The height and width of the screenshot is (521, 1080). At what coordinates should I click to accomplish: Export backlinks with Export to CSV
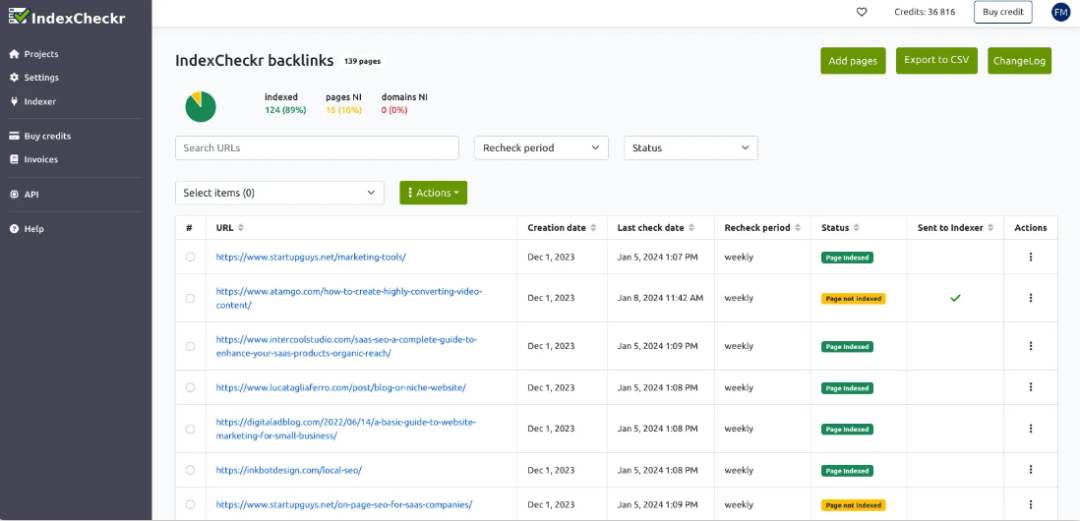(936, 60)
